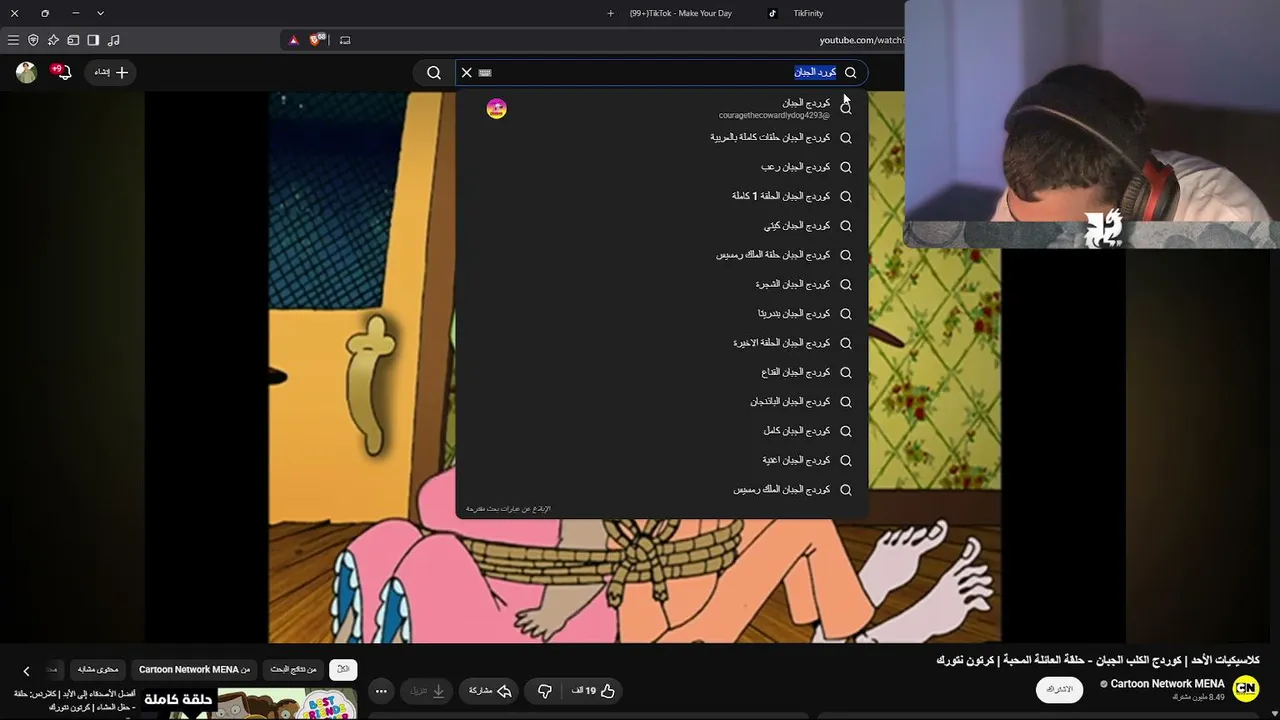The image size is (1280, 720).
Task: Click the report search predictions link
Action: (x=508, y=509)
